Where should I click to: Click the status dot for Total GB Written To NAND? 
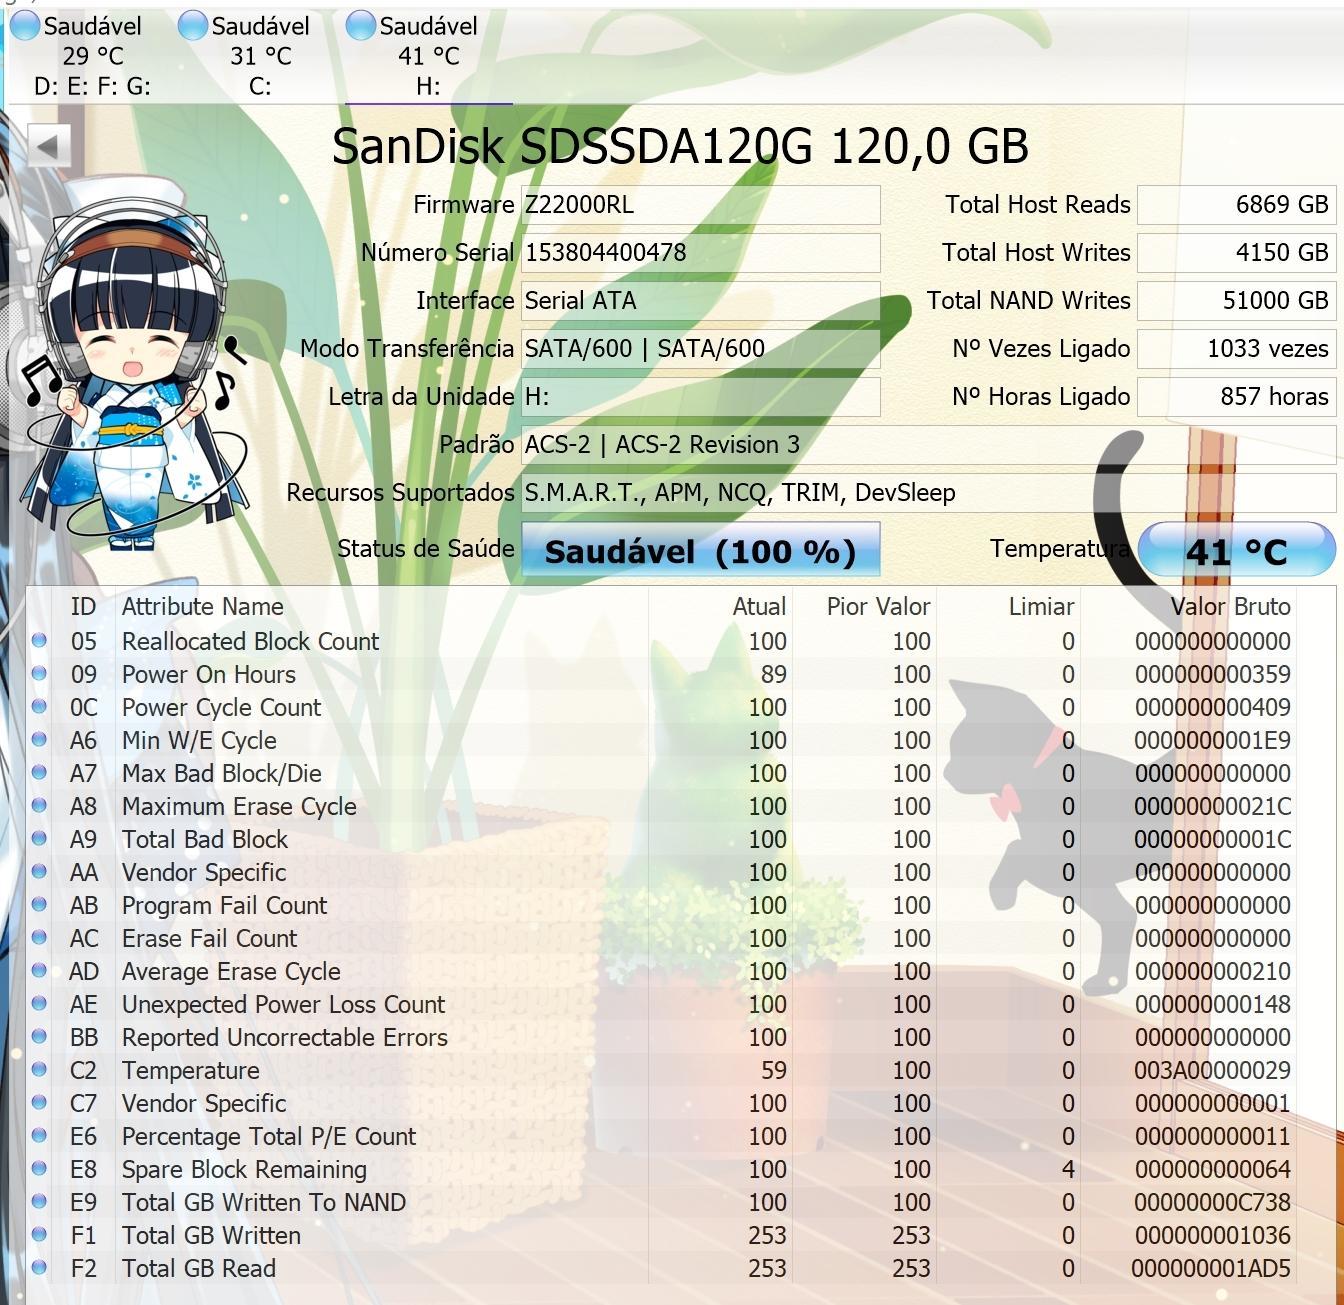point(39,1202)
